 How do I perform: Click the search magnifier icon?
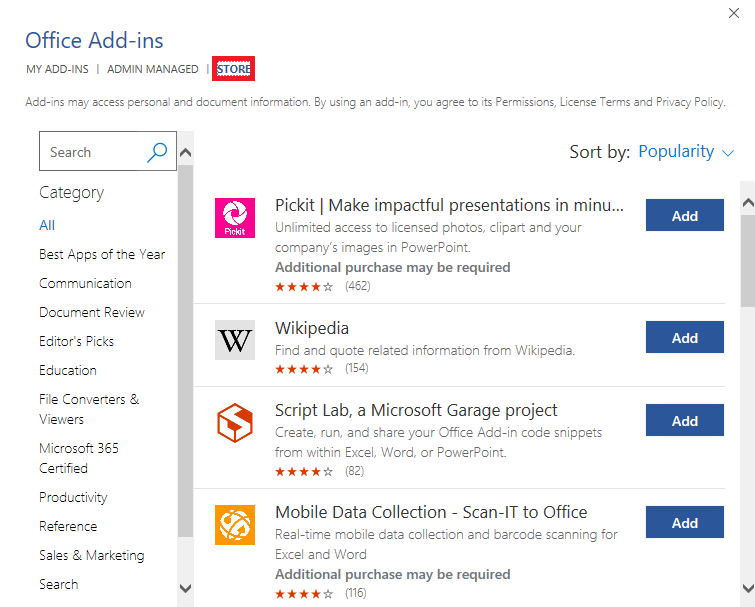[x=157, y=152]
